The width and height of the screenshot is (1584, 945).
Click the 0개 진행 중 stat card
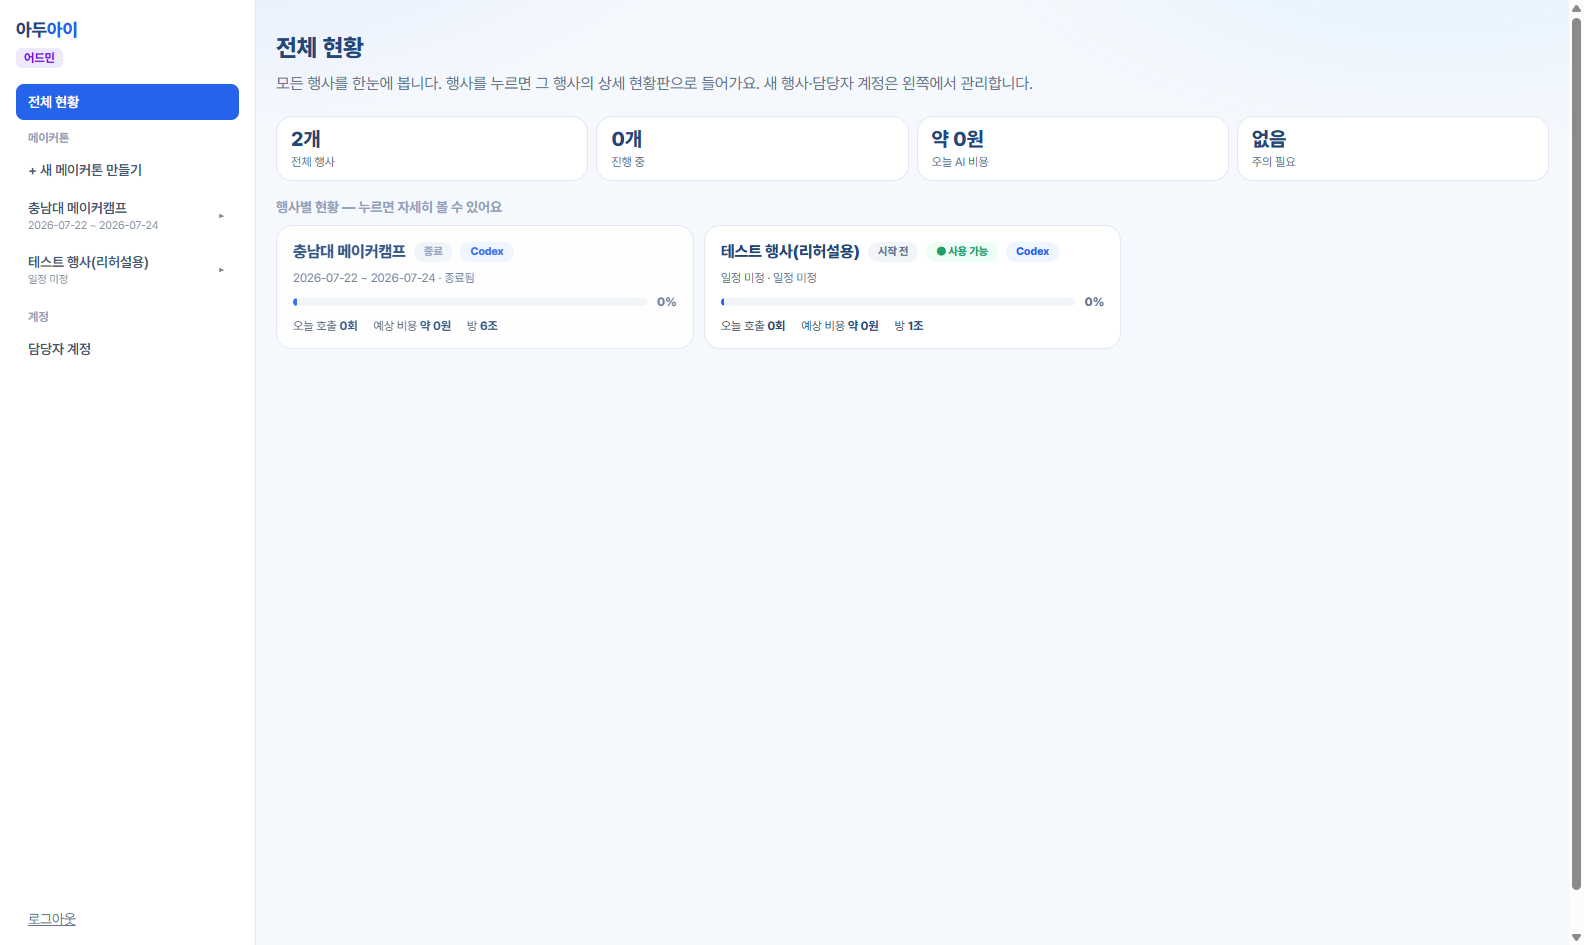pos(752,149)
